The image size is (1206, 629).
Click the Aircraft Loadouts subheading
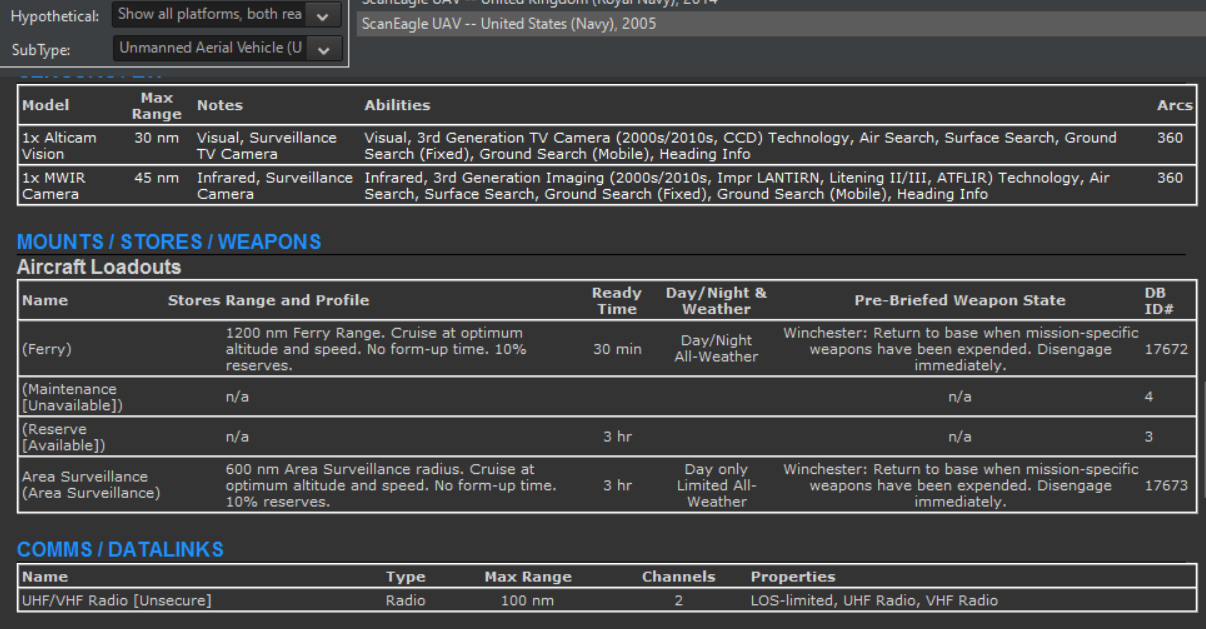(99, 267)
